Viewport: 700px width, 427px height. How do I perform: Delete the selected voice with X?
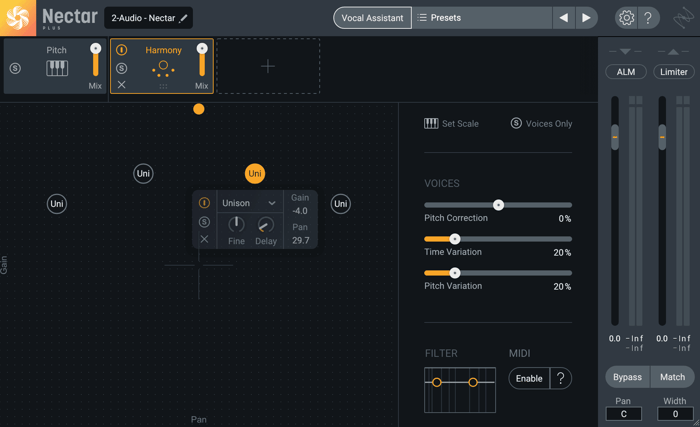204,239
